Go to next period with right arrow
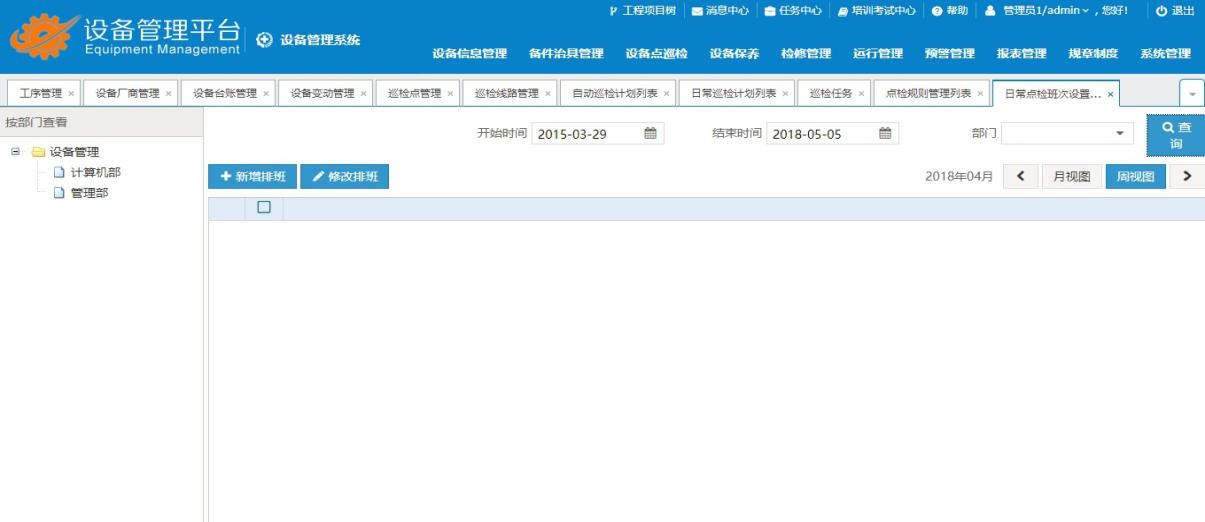The width and height of the screenshot is (1205, 522). (1187, 177)
